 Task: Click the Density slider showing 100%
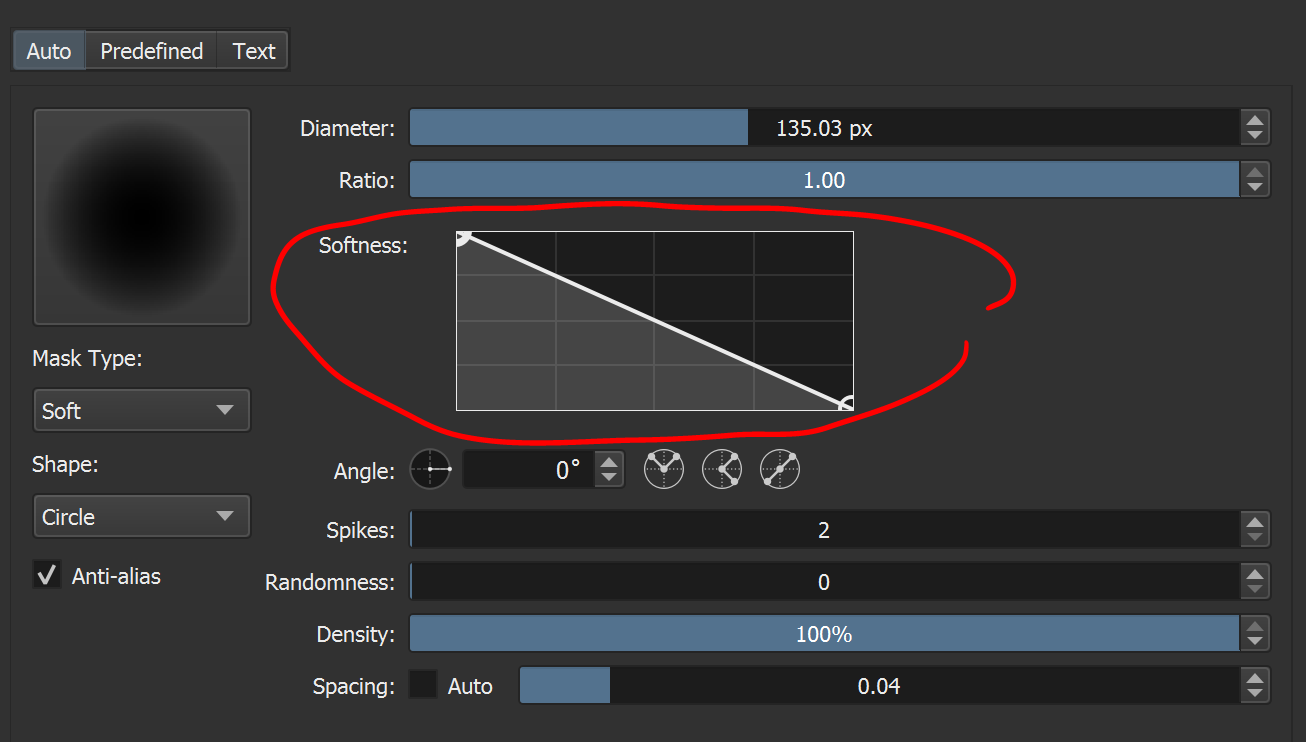[825, 634]
